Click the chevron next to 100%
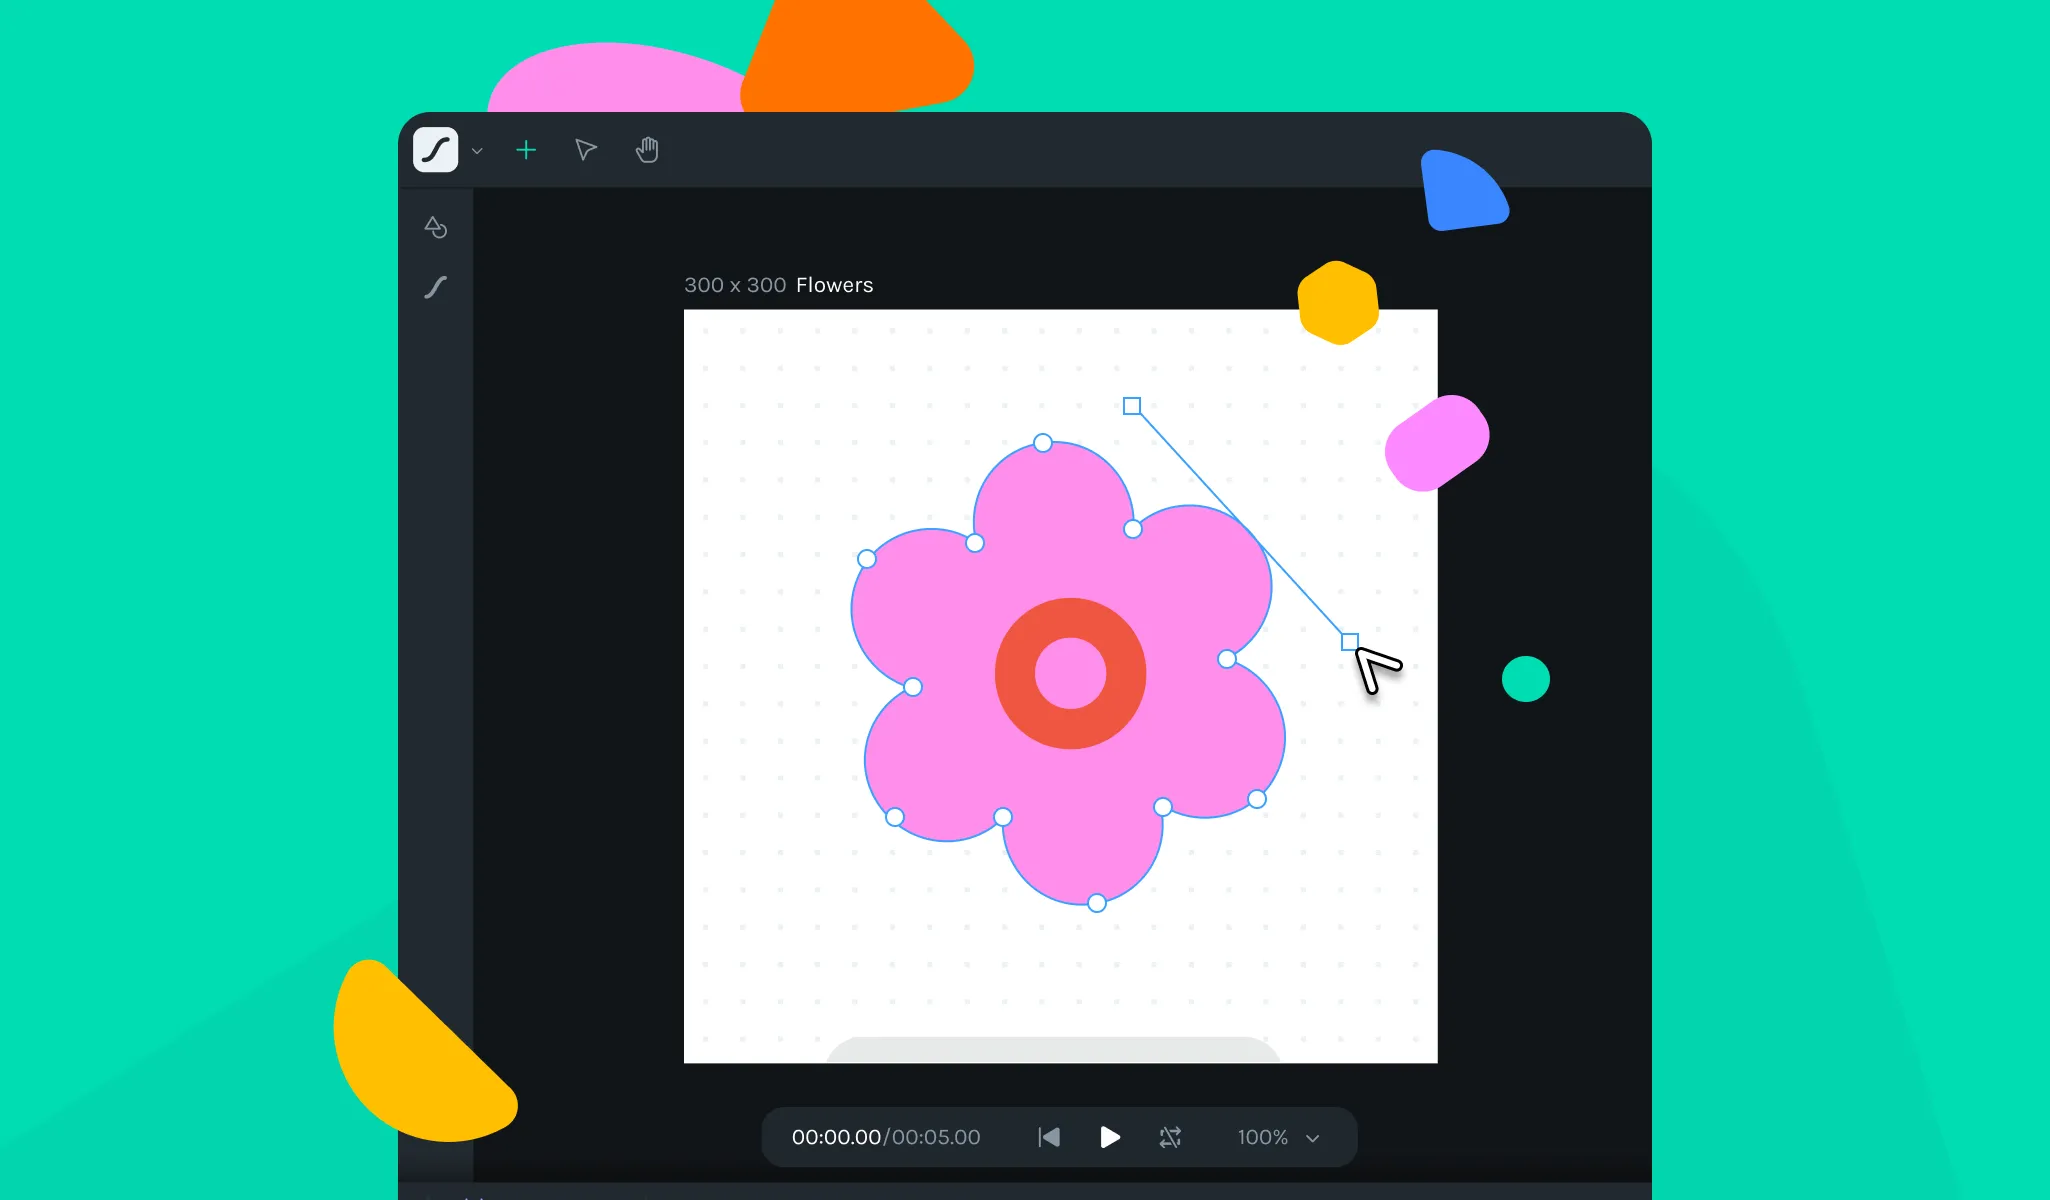 (1313, 1138)
